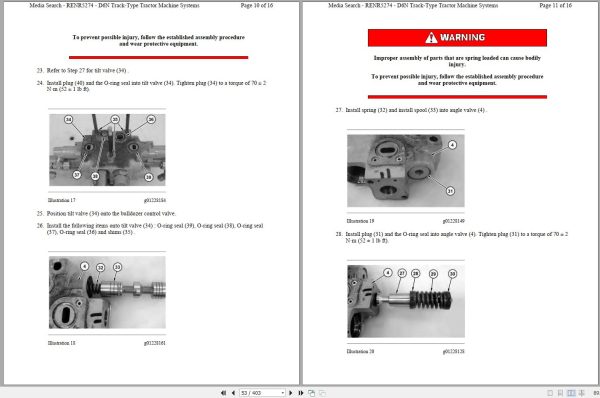Click left page 'Media Search - RENR5274' header
Image resolution: width=600 pixels, height=398 pixels.
point(114,5)
